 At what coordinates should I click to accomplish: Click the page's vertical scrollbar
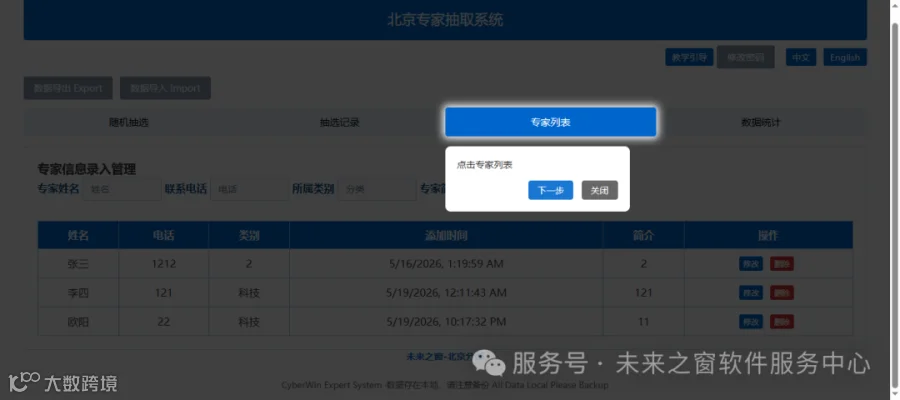pos(895,200)
